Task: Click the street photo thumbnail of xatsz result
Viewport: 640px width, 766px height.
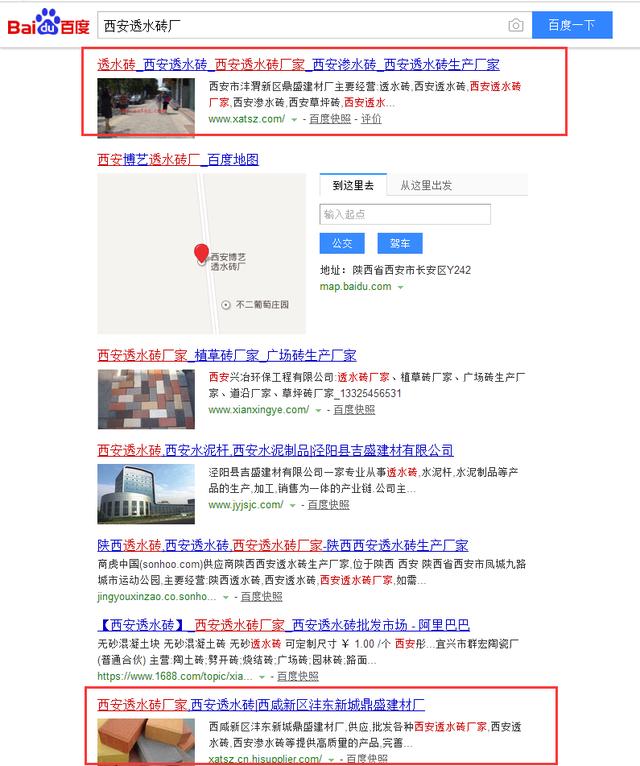Action: [x=146, y=108]
